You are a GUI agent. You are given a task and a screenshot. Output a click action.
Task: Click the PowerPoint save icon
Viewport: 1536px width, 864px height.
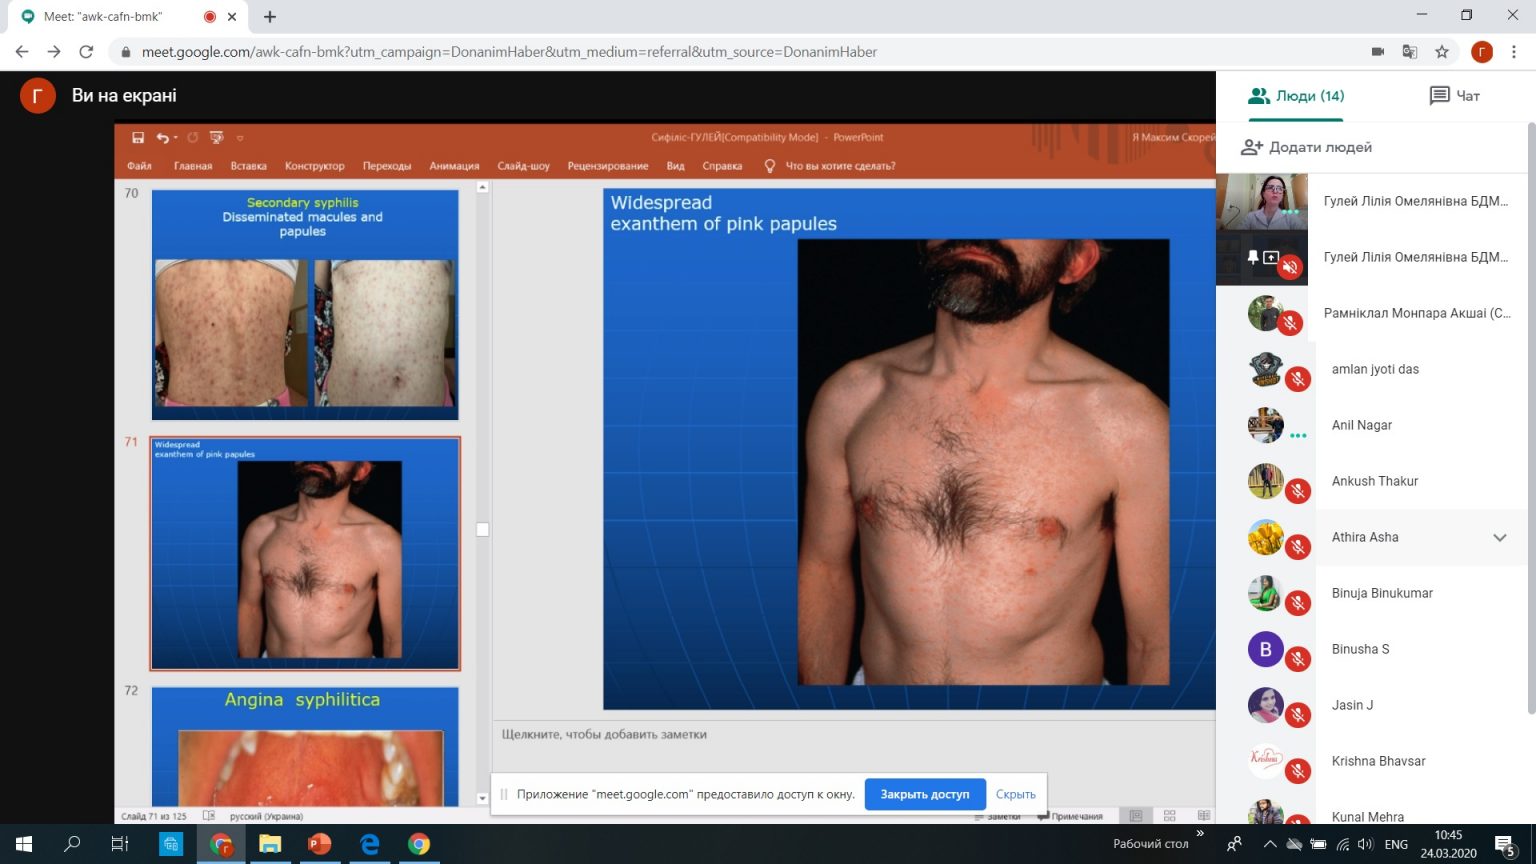tap(138, 138)
